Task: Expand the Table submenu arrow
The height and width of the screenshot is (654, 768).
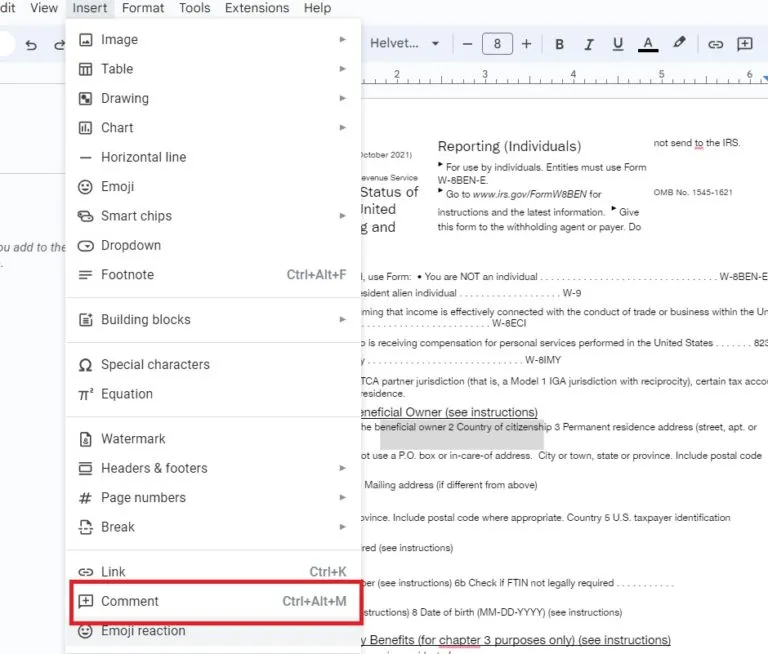Action: (x=342, y=69)
